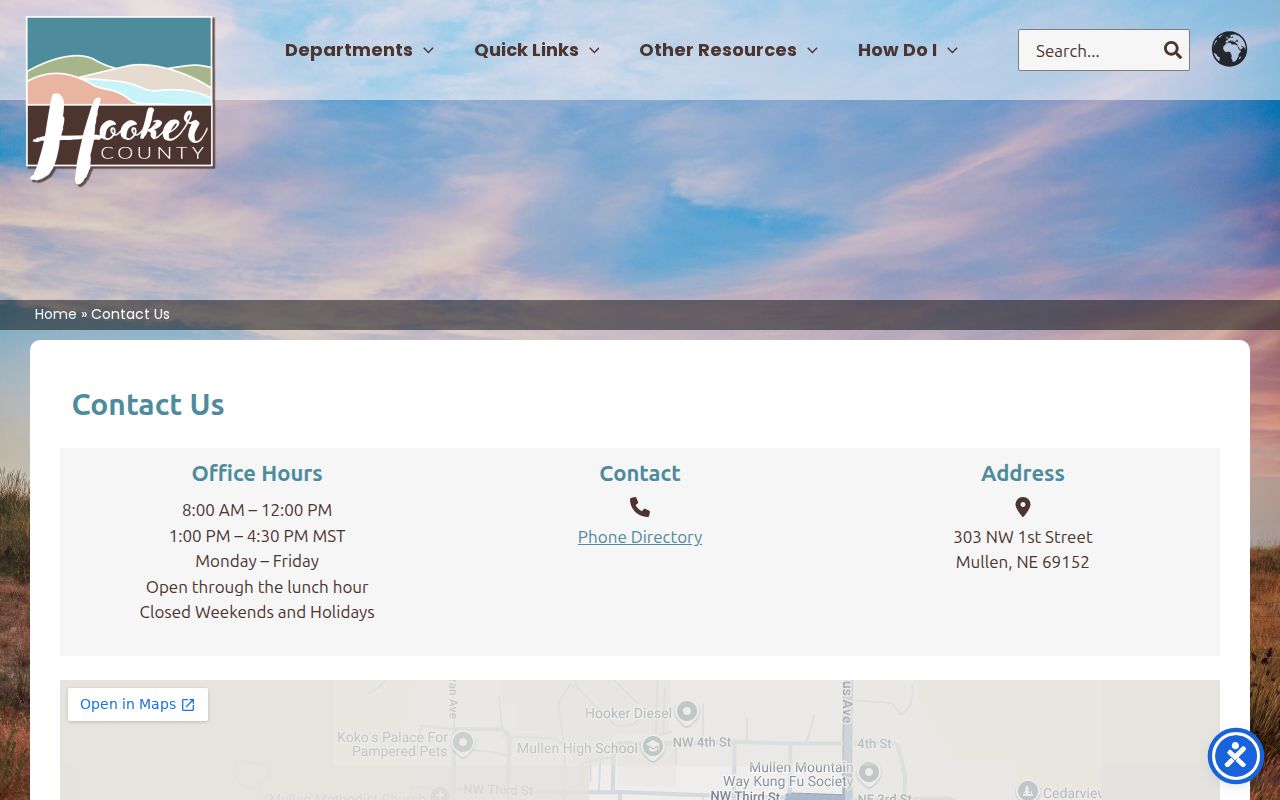
Task: Click the search magnifier icon
Action: point(1172,50)
